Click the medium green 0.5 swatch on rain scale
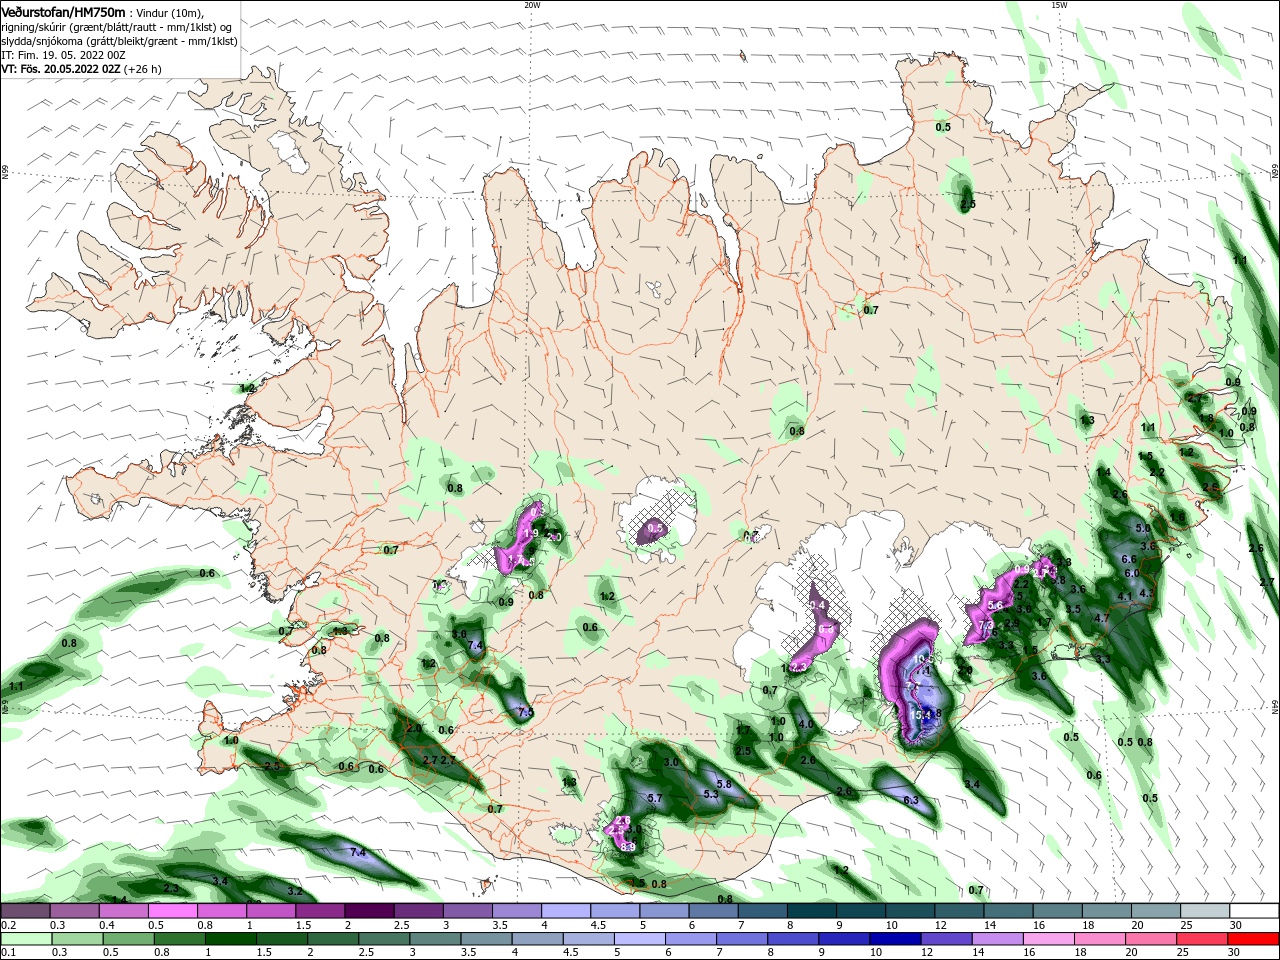 128,939
